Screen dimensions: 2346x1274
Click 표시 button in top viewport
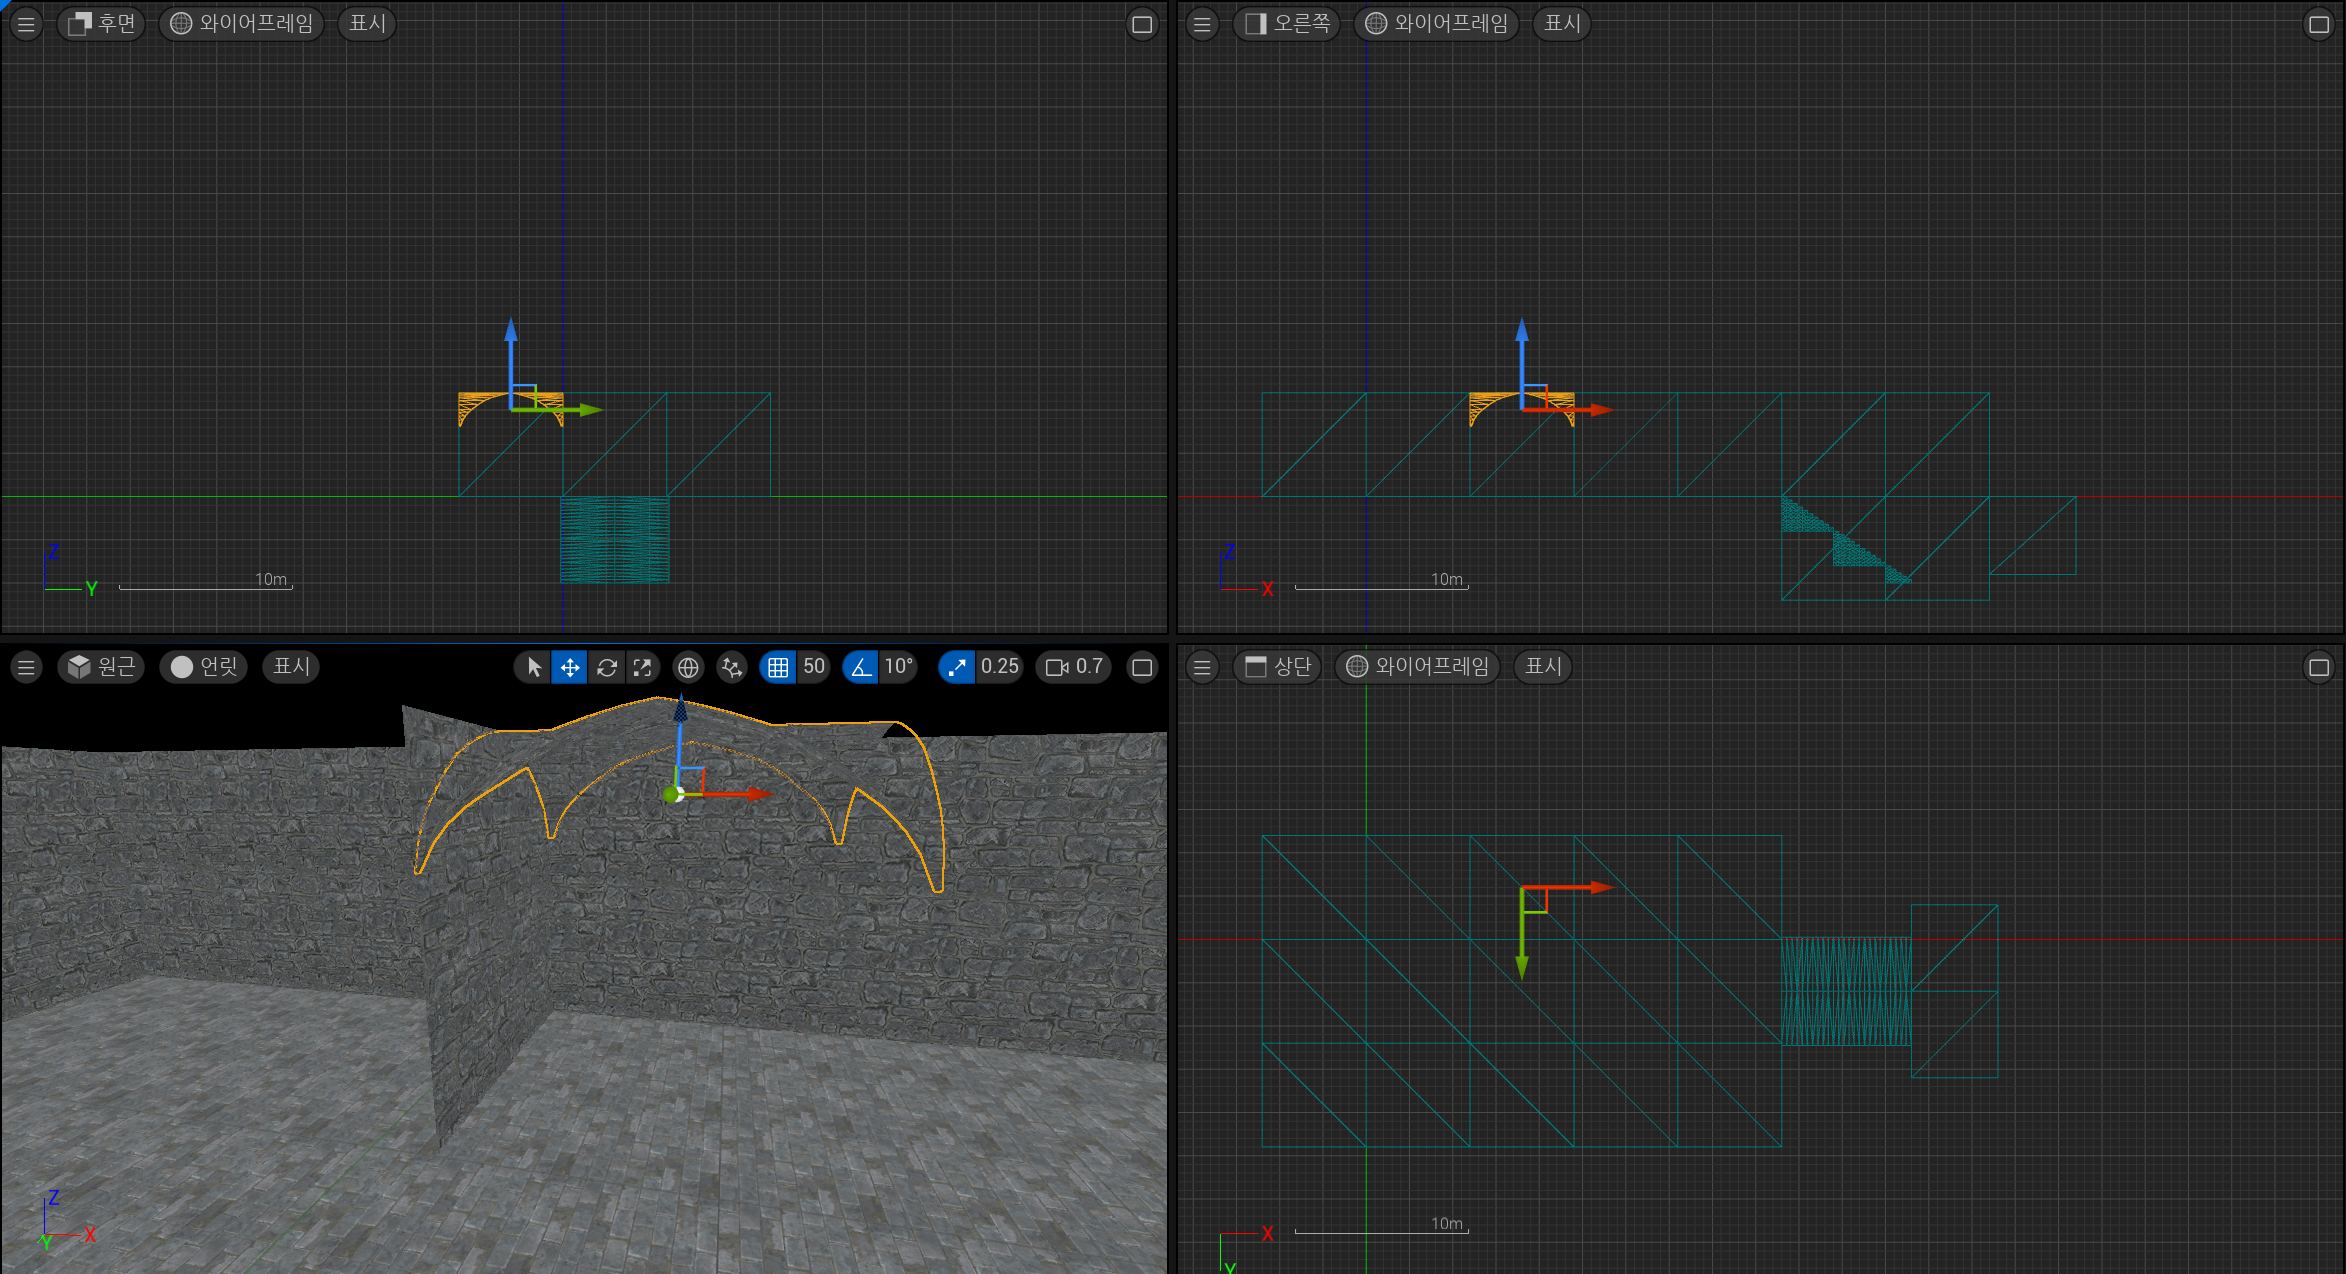pos(1543,667)
